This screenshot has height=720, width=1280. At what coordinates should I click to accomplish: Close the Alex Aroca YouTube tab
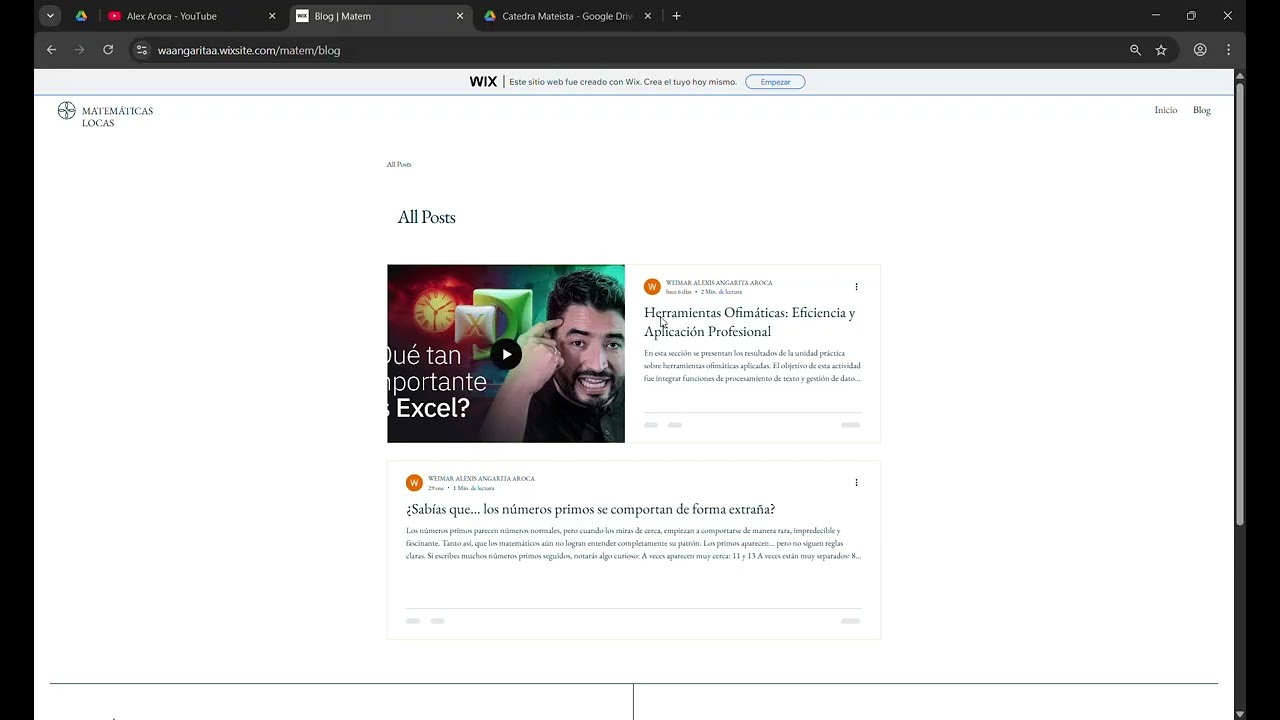pyautogui.click(x=272, y=16)
